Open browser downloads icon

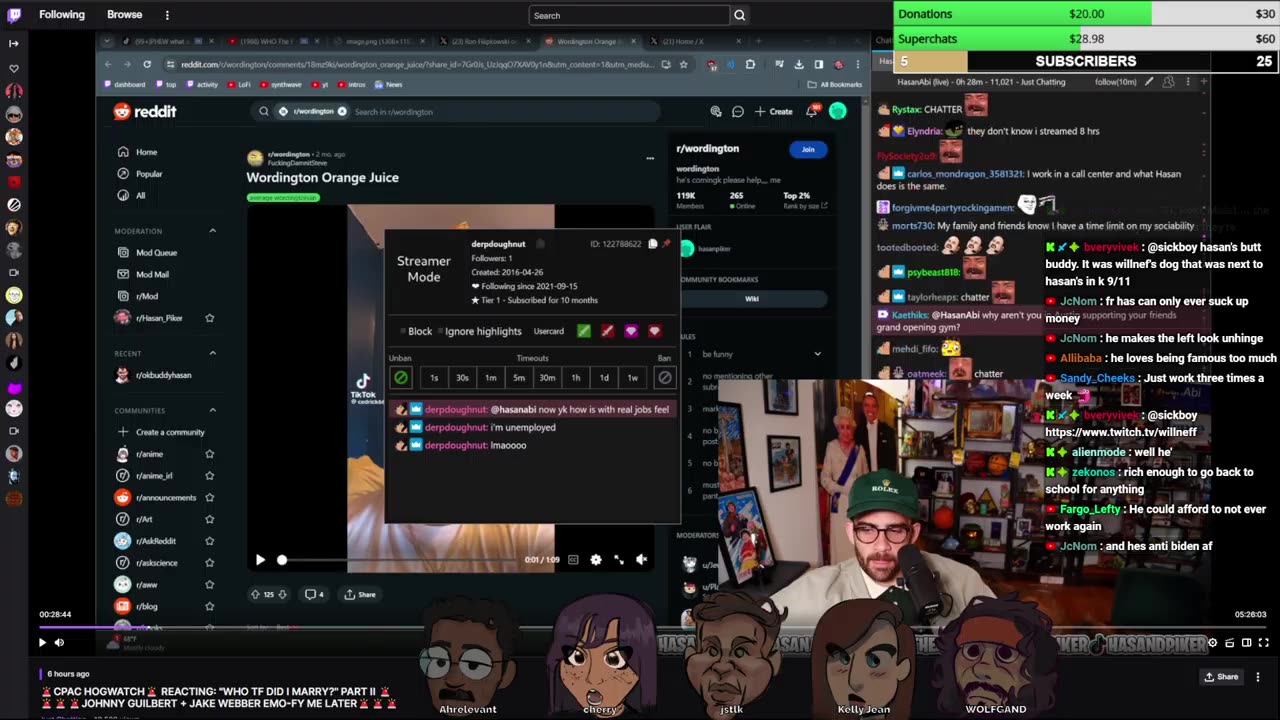click(x=799, y=64)
